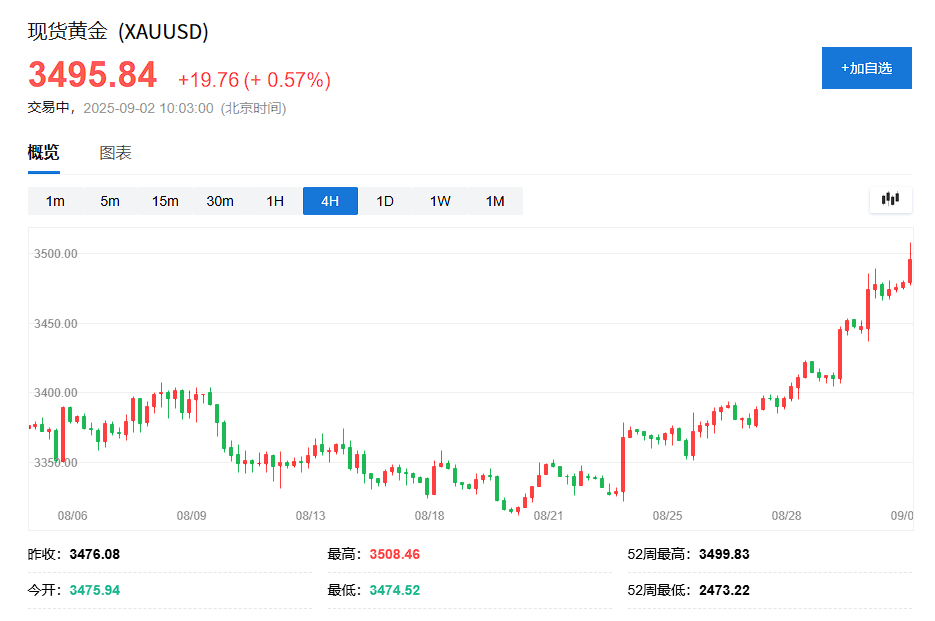Select the active 4H timeframe

330,201
